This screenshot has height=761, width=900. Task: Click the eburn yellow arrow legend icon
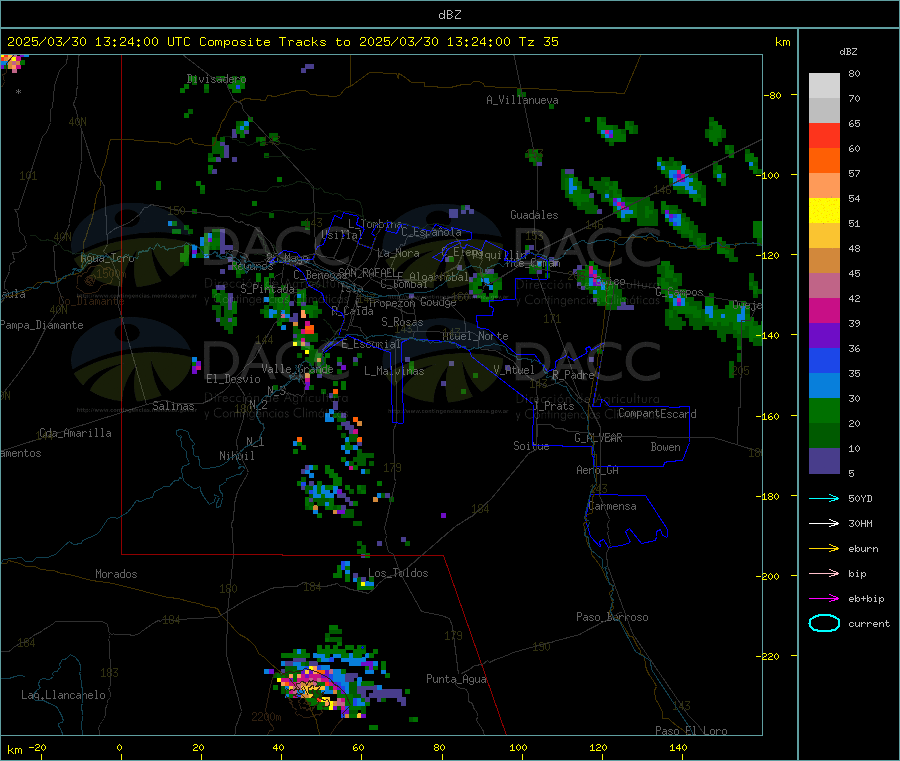[824, 548]
